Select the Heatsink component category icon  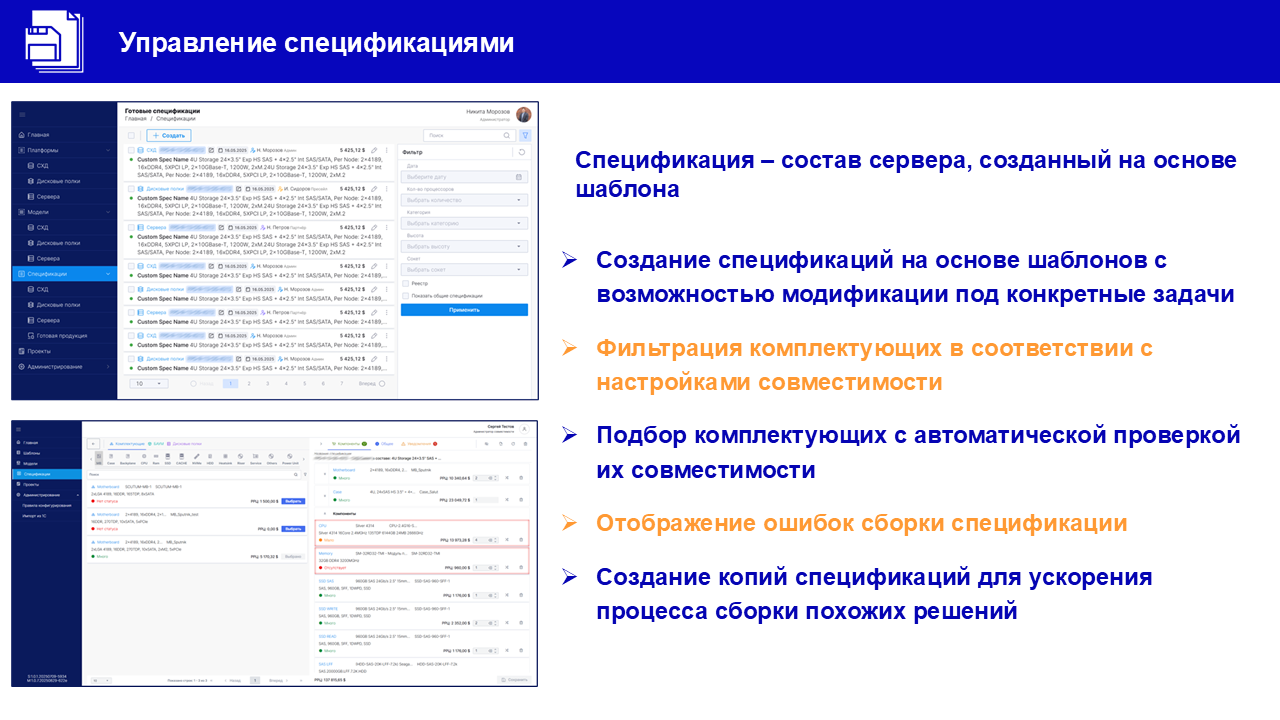coord(225,460)
